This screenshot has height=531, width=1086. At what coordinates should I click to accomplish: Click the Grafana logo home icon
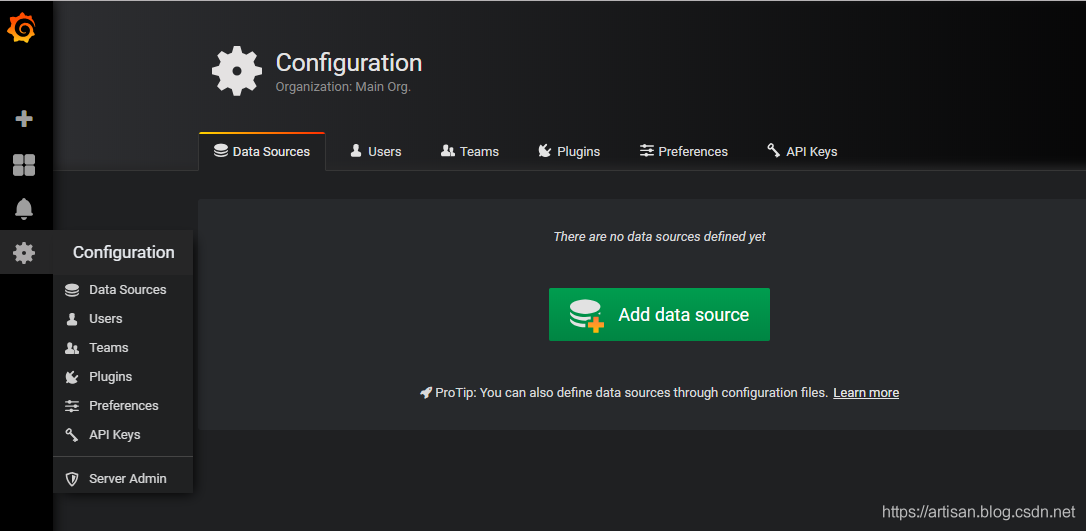click(x=22, y=30)
